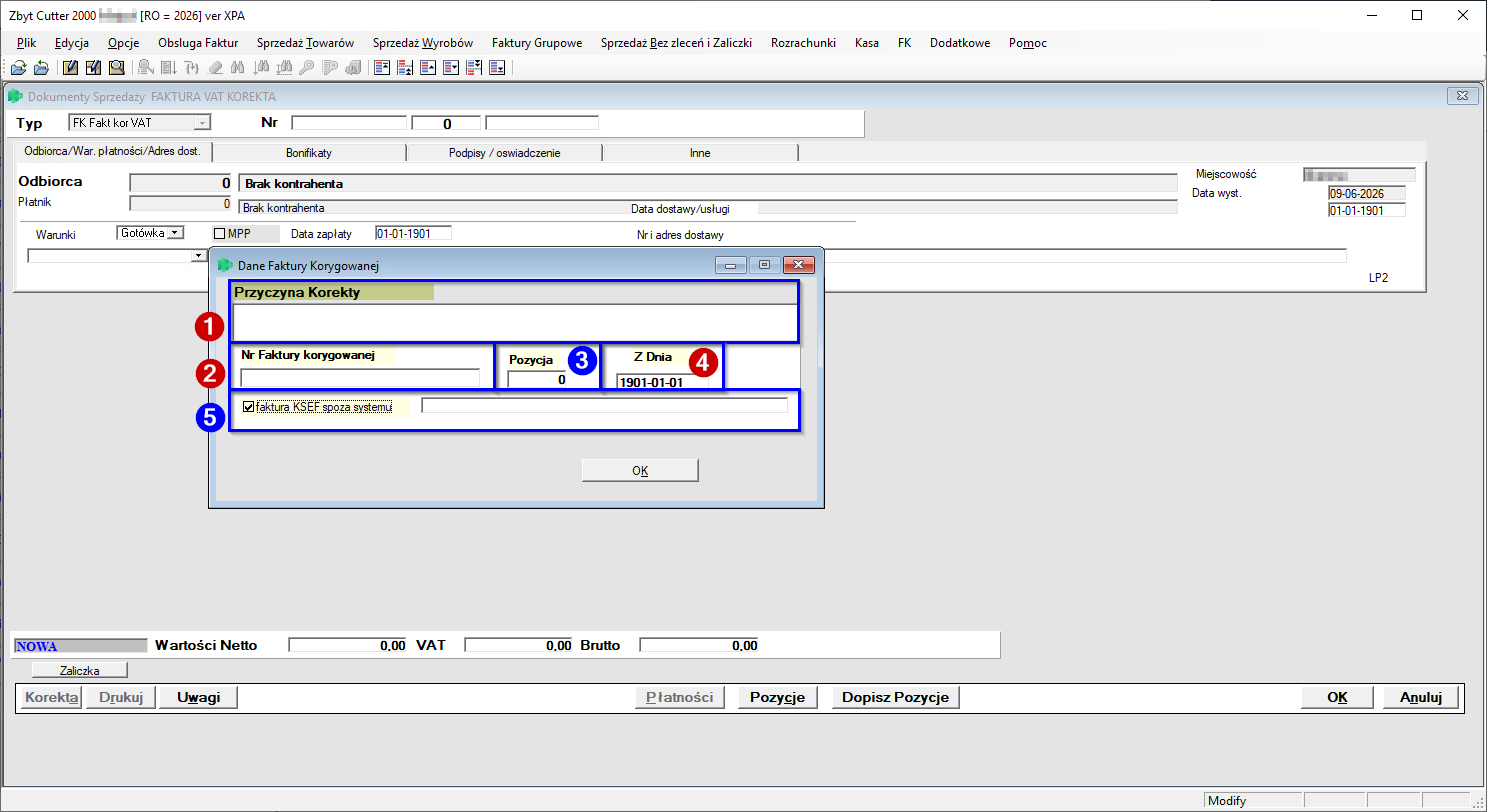Open the Pomoc menu
Screen dimensions: 1487x812
1028,43
